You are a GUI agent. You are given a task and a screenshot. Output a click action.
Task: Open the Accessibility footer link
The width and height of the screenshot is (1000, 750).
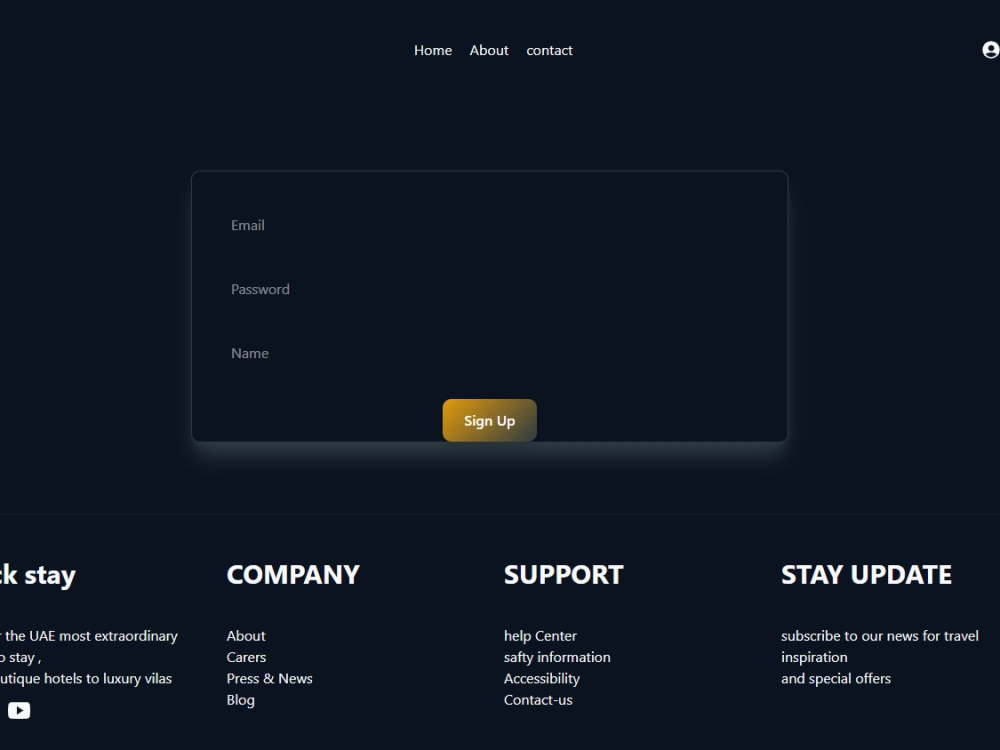(x=541, y=679)
